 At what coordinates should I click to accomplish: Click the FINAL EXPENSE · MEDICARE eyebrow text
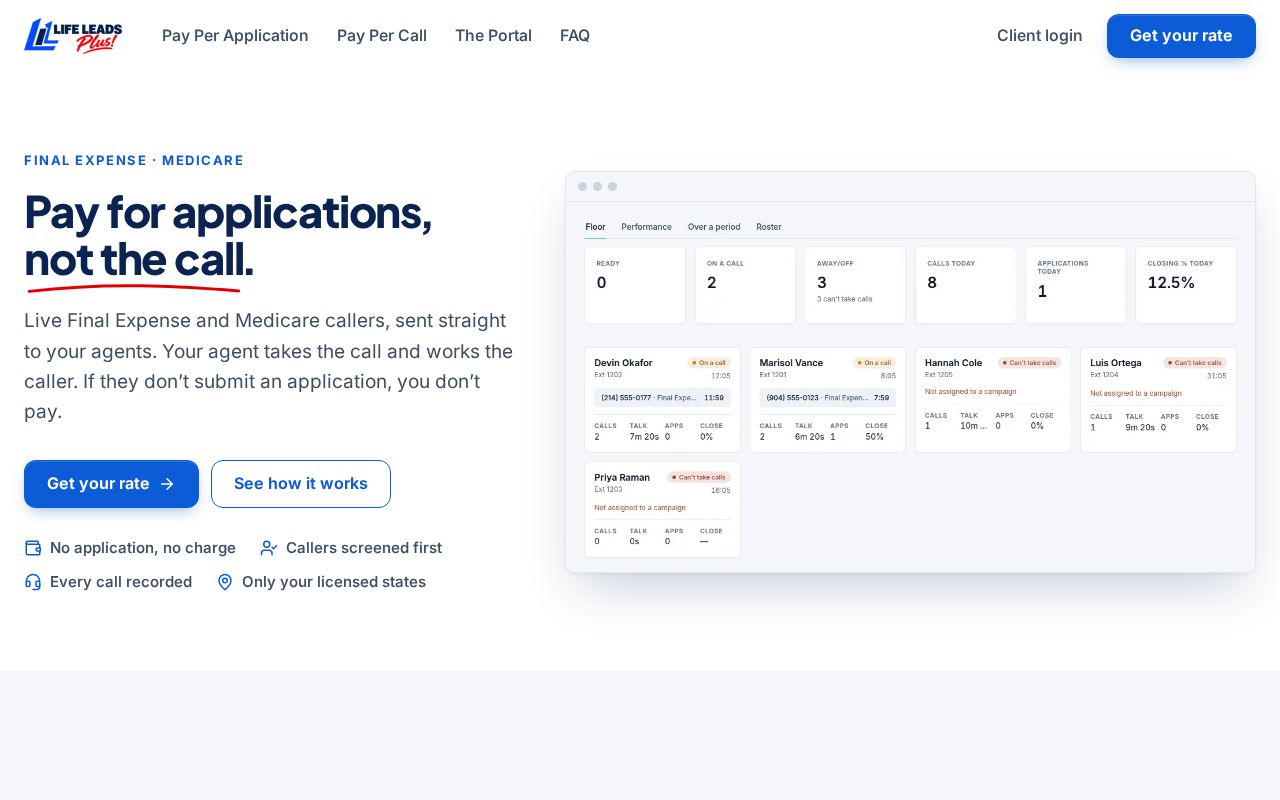click(x=134, y=160)
